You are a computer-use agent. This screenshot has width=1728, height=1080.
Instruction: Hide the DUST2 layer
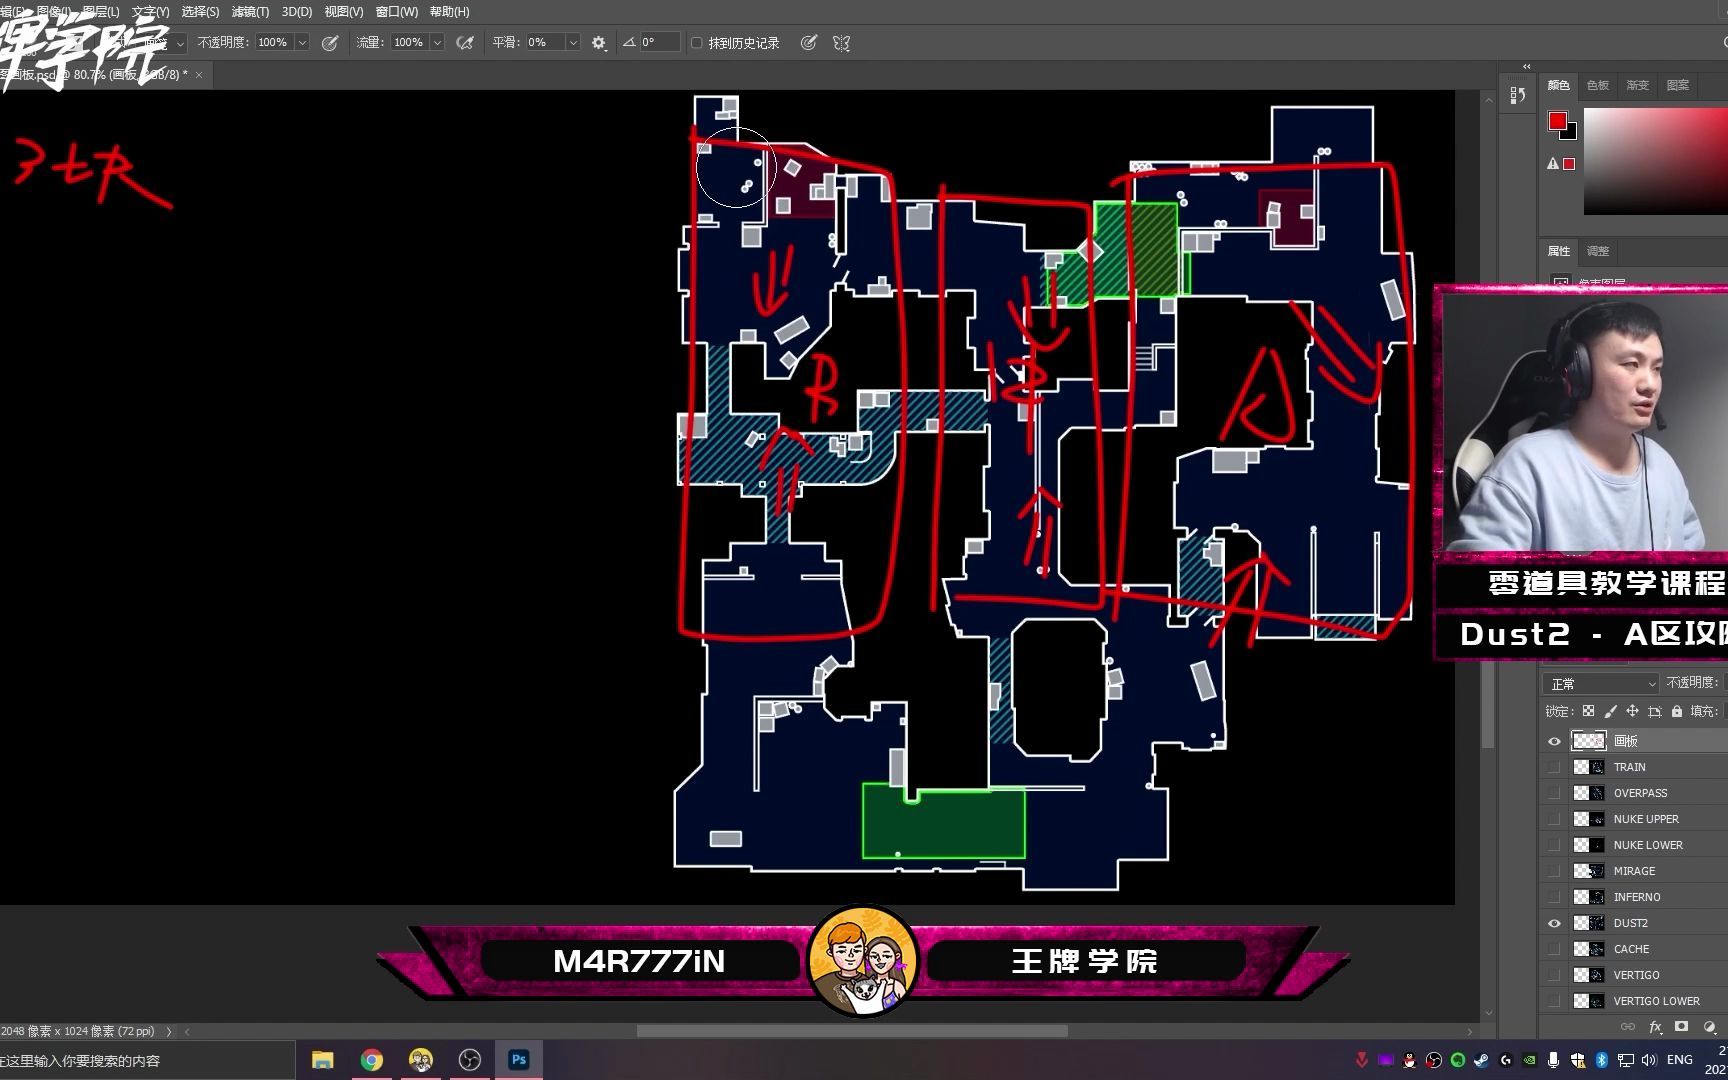[x=1554, y=923]
